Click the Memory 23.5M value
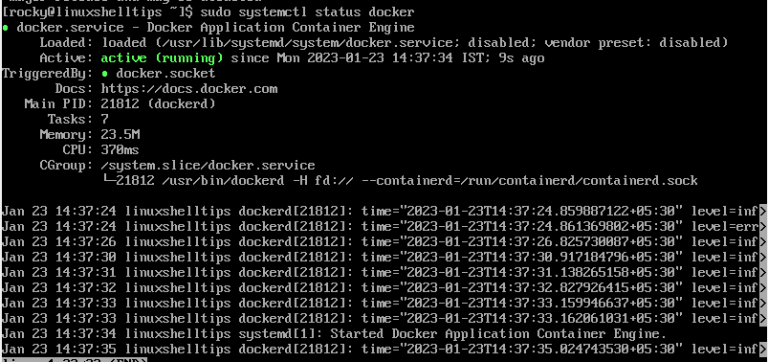Image resolution: width=768 pixels, height=362 pixels. [120, 135]
